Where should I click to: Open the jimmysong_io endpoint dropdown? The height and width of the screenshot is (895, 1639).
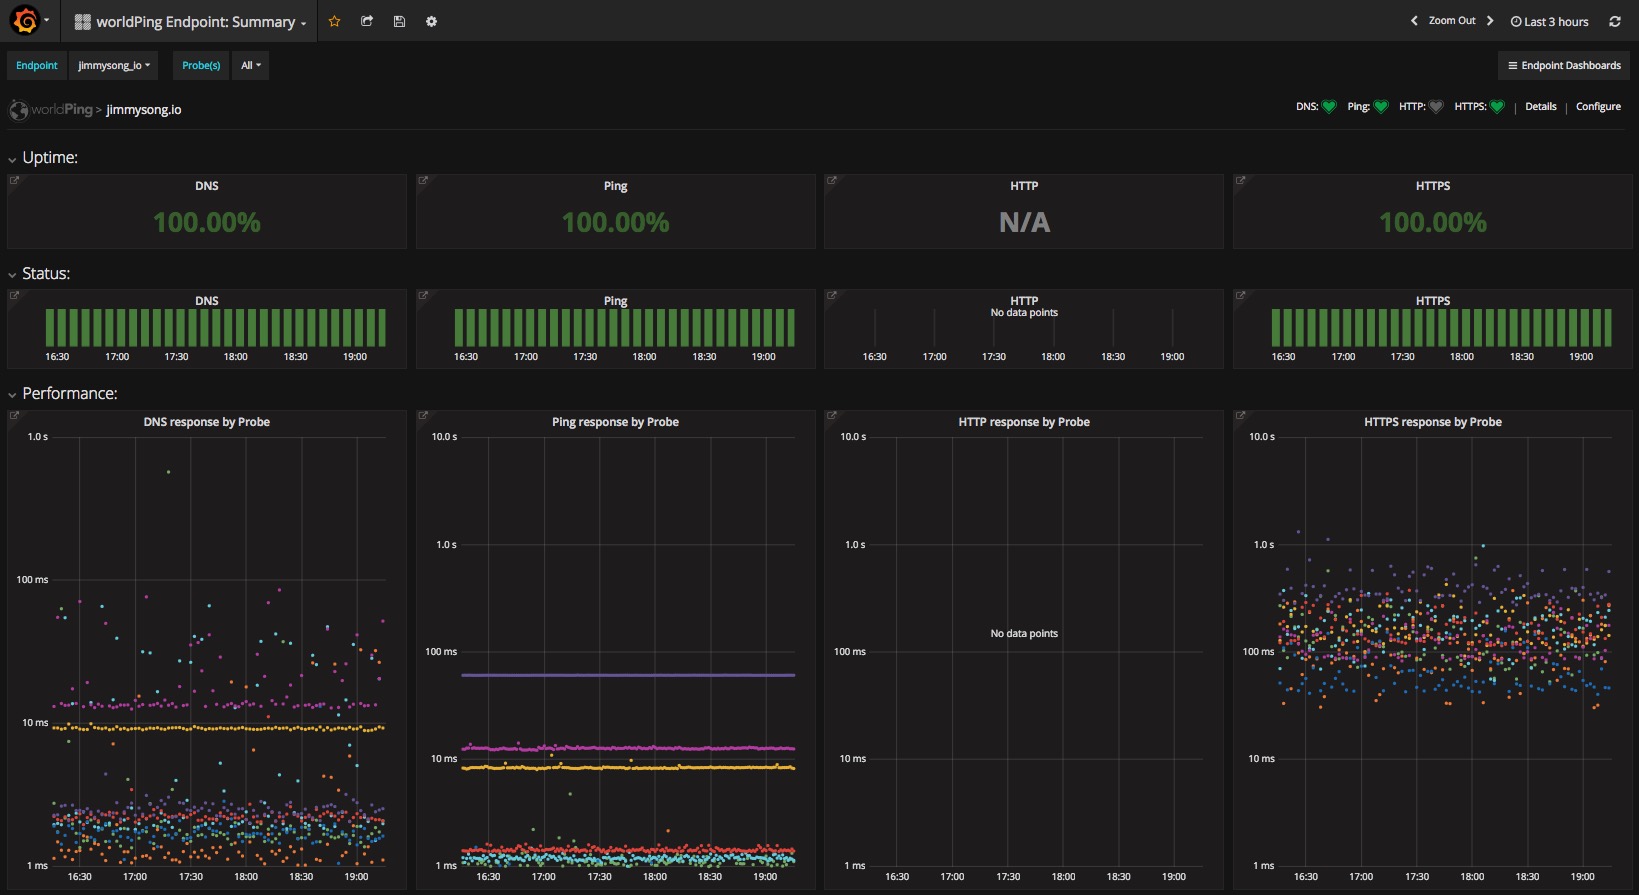click(x=114, y=66)
